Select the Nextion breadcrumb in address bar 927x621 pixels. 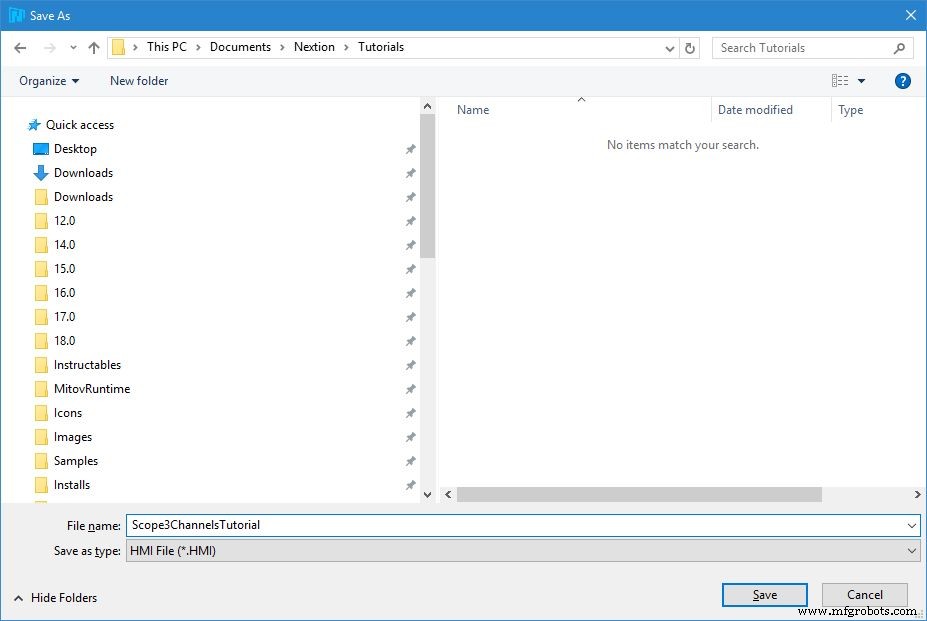coord(314,47)
